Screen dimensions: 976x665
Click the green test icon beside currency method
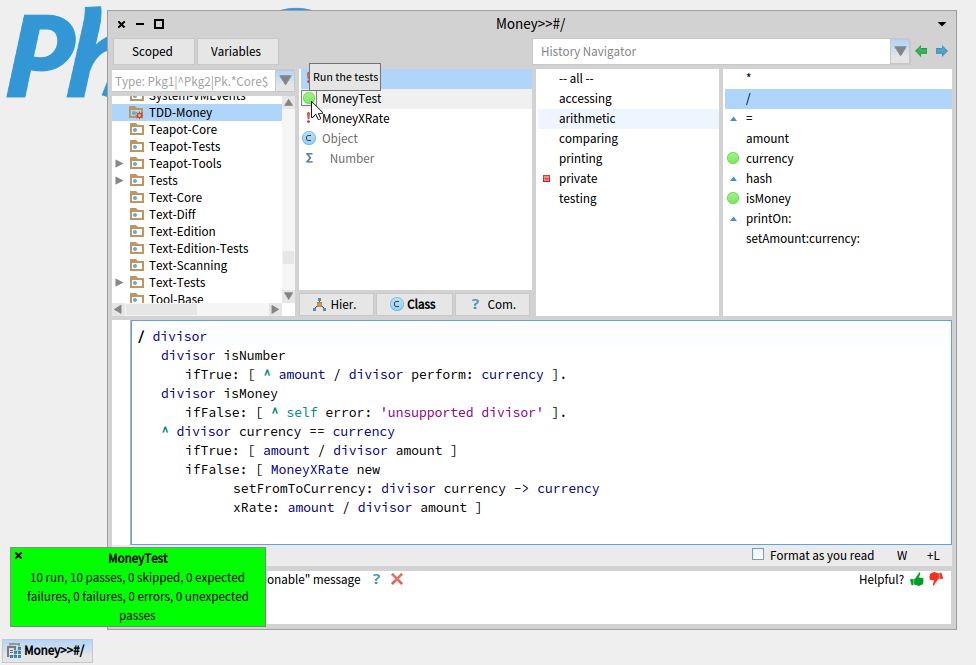pyautogui.click(x=733, y=158)
